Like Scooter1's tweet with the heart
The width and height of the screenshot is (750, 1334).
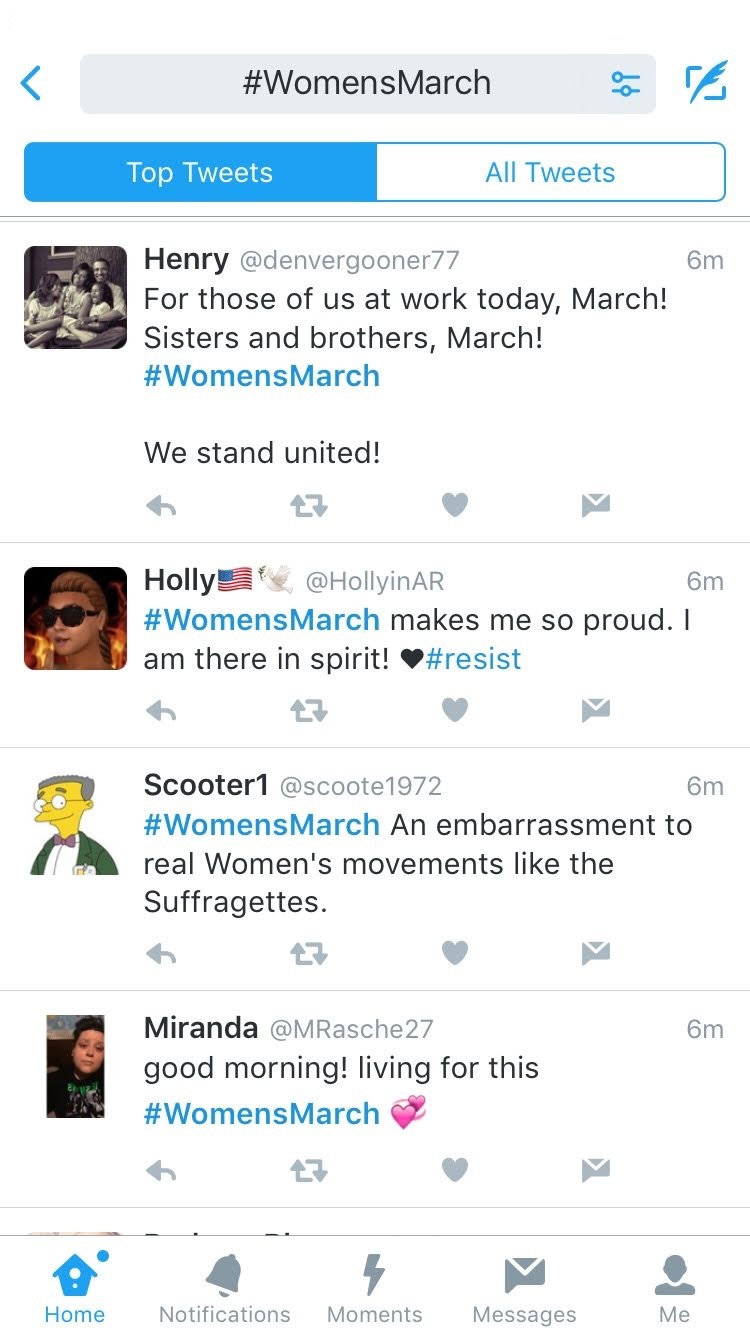455,954
